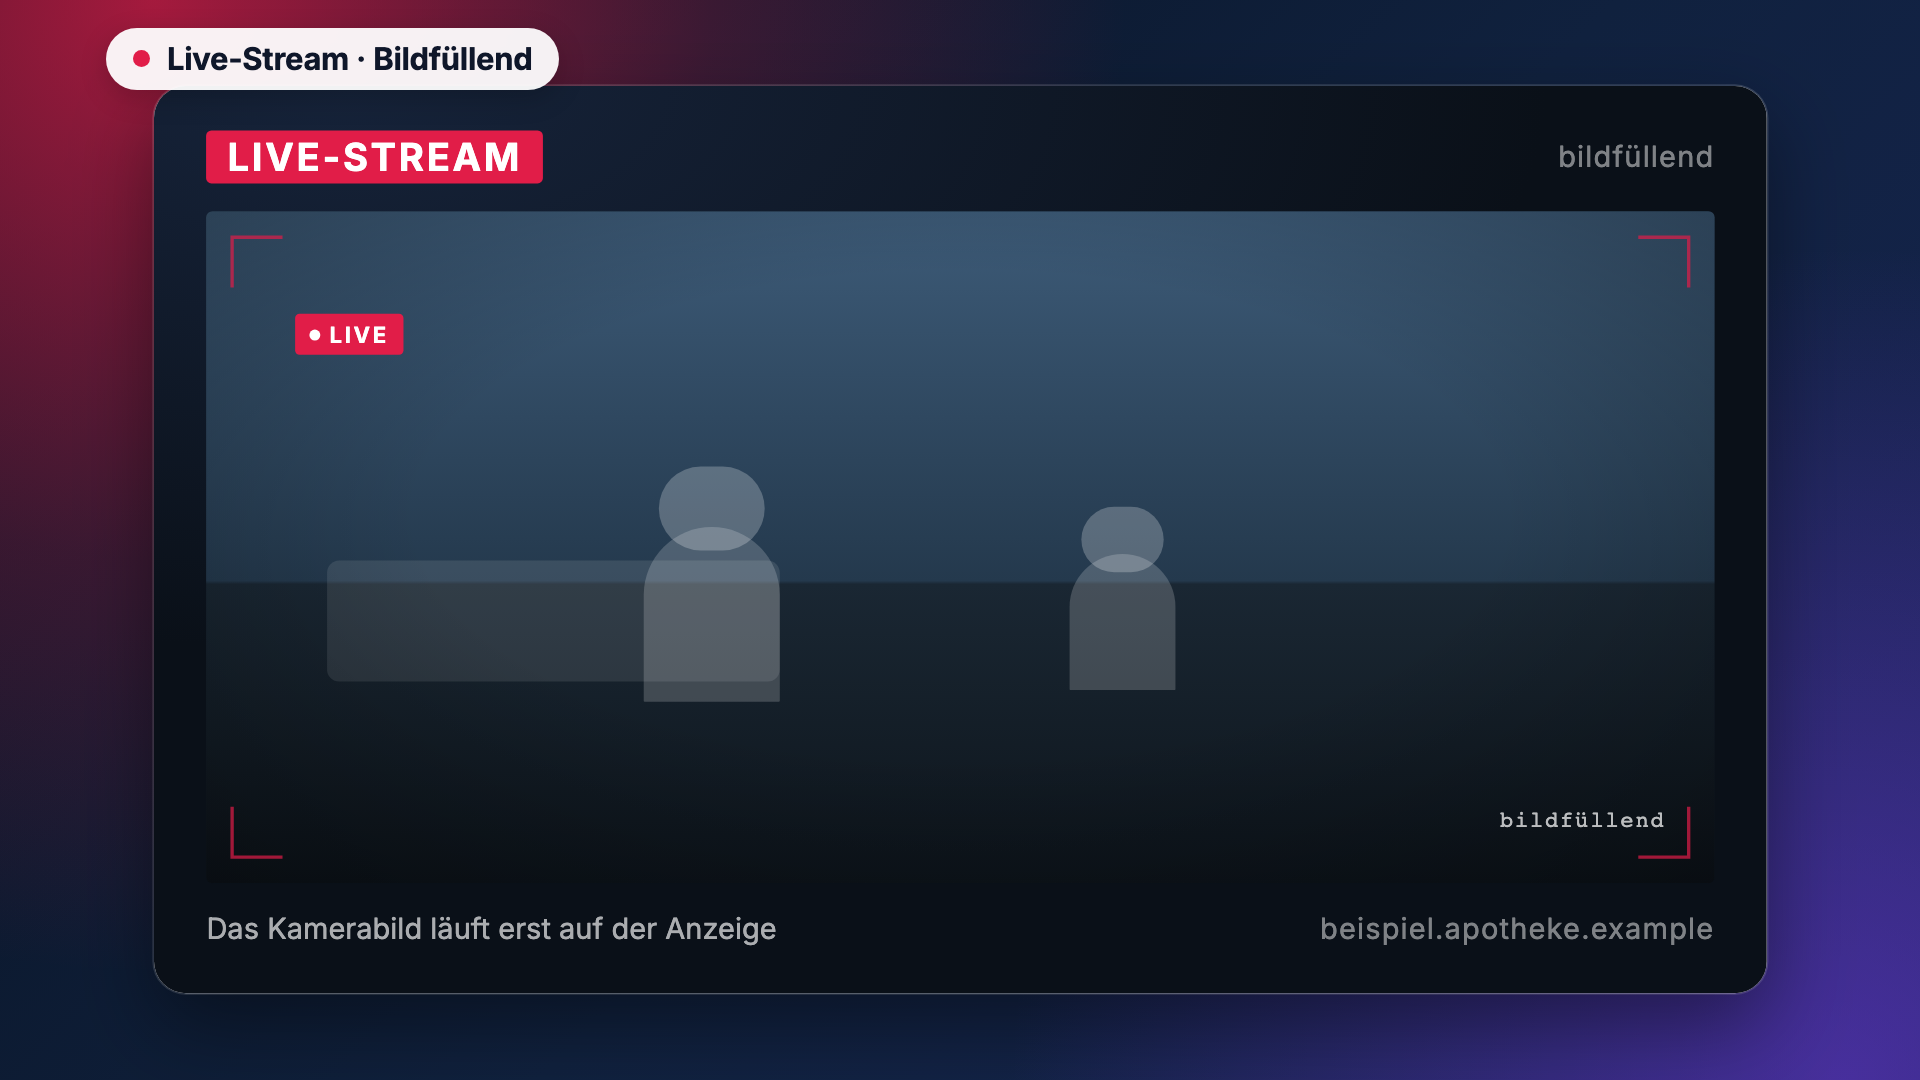Click the larger person silhouette in the camera preview
Screen dimensions: 1920x1080
[x=712, y=584]
